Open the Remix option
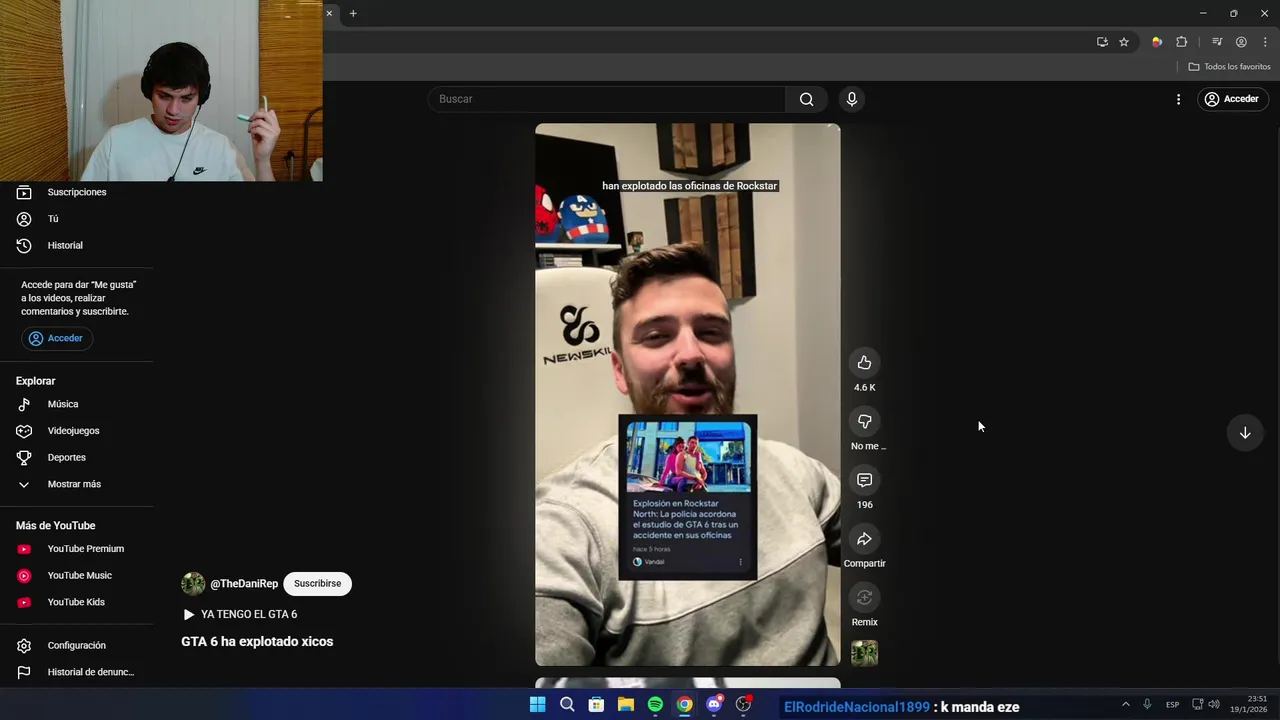 click(x=864, y=598)
